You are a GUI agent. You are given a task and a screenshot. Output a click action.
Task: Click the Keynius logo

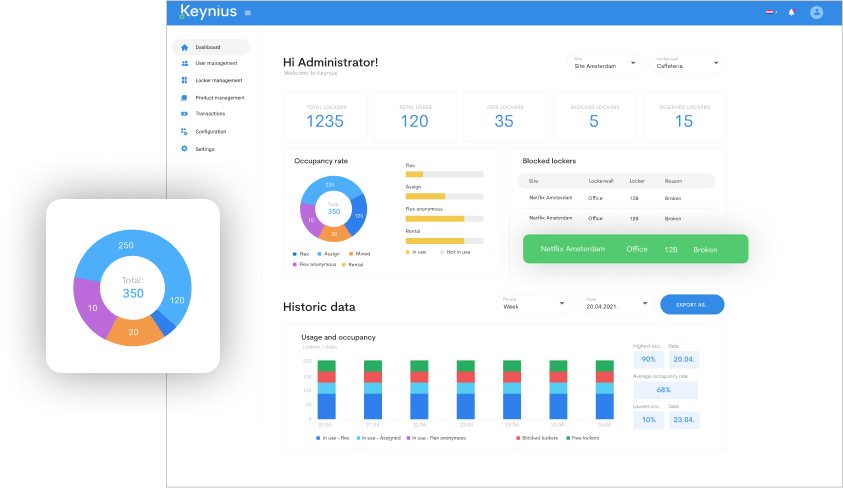pos(207,13)
